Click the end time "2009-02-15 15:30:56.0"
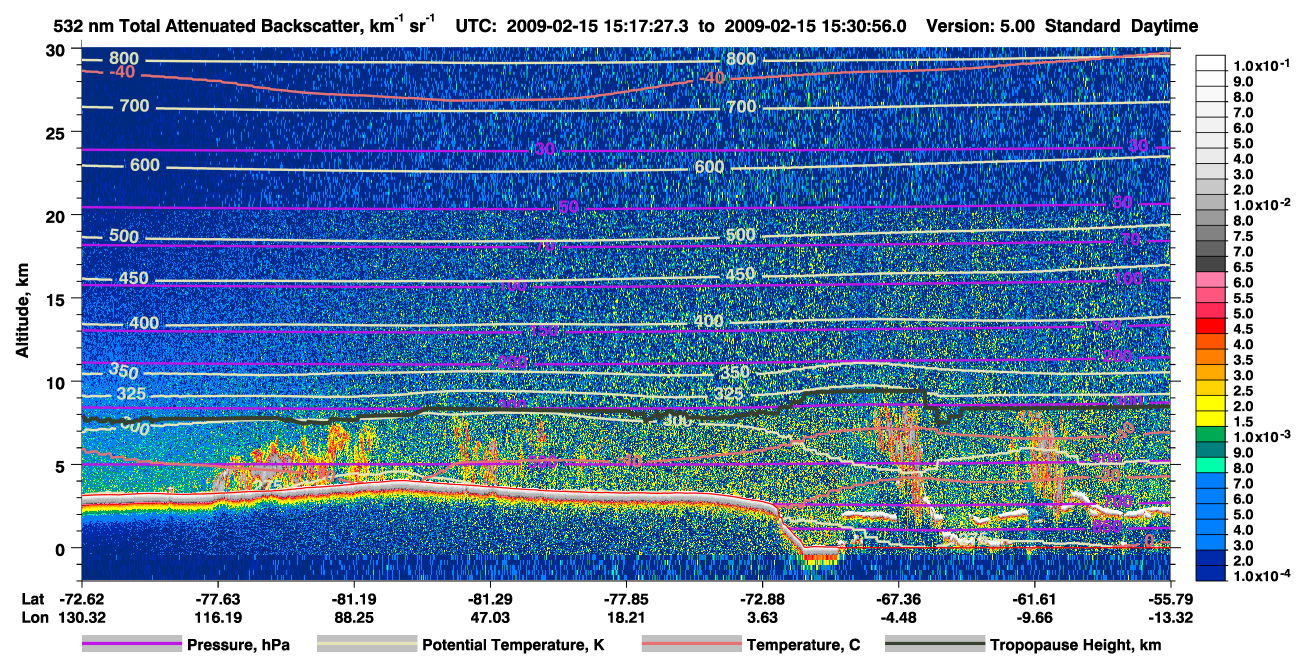 point(814,26)
